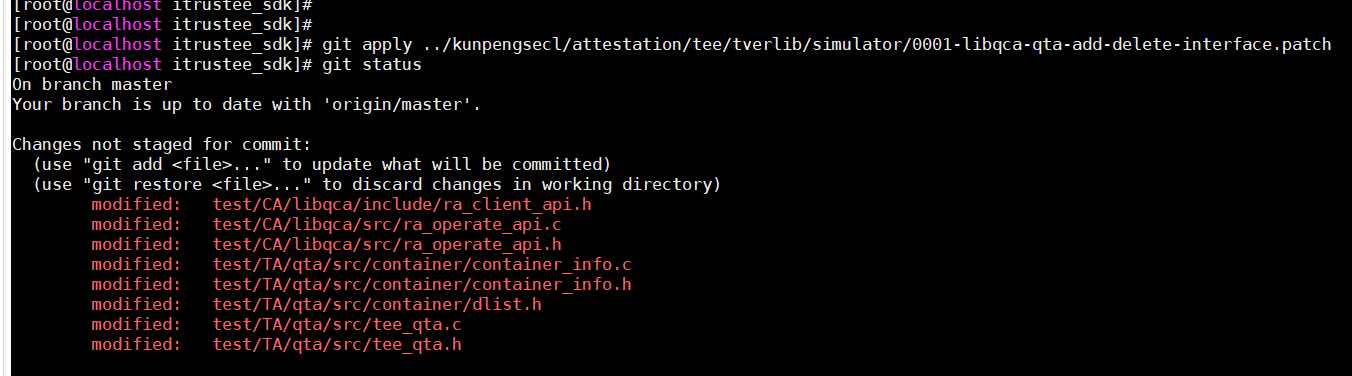Screen dimensions: 1352x376
Task: Click the empty line below tee_qta.h
Action: pos(676,364)
